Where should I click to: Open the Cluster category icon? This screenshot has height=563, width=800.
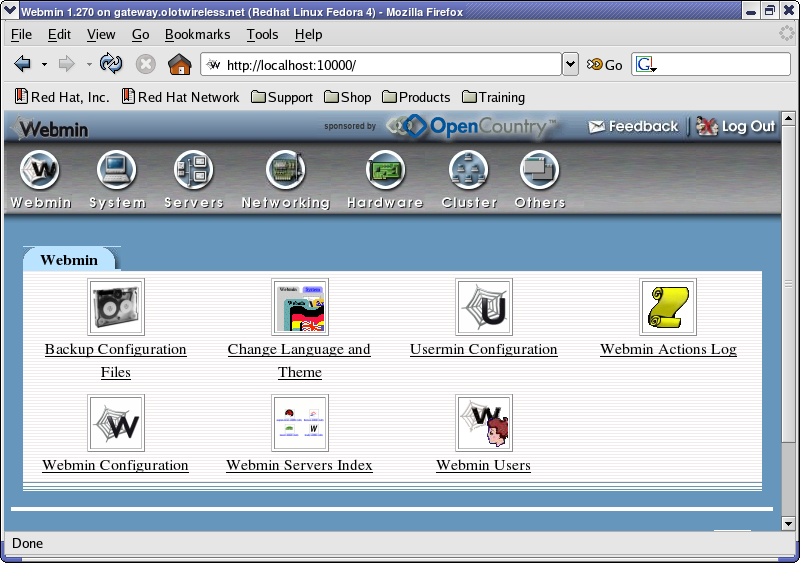[x=469, y=169]
